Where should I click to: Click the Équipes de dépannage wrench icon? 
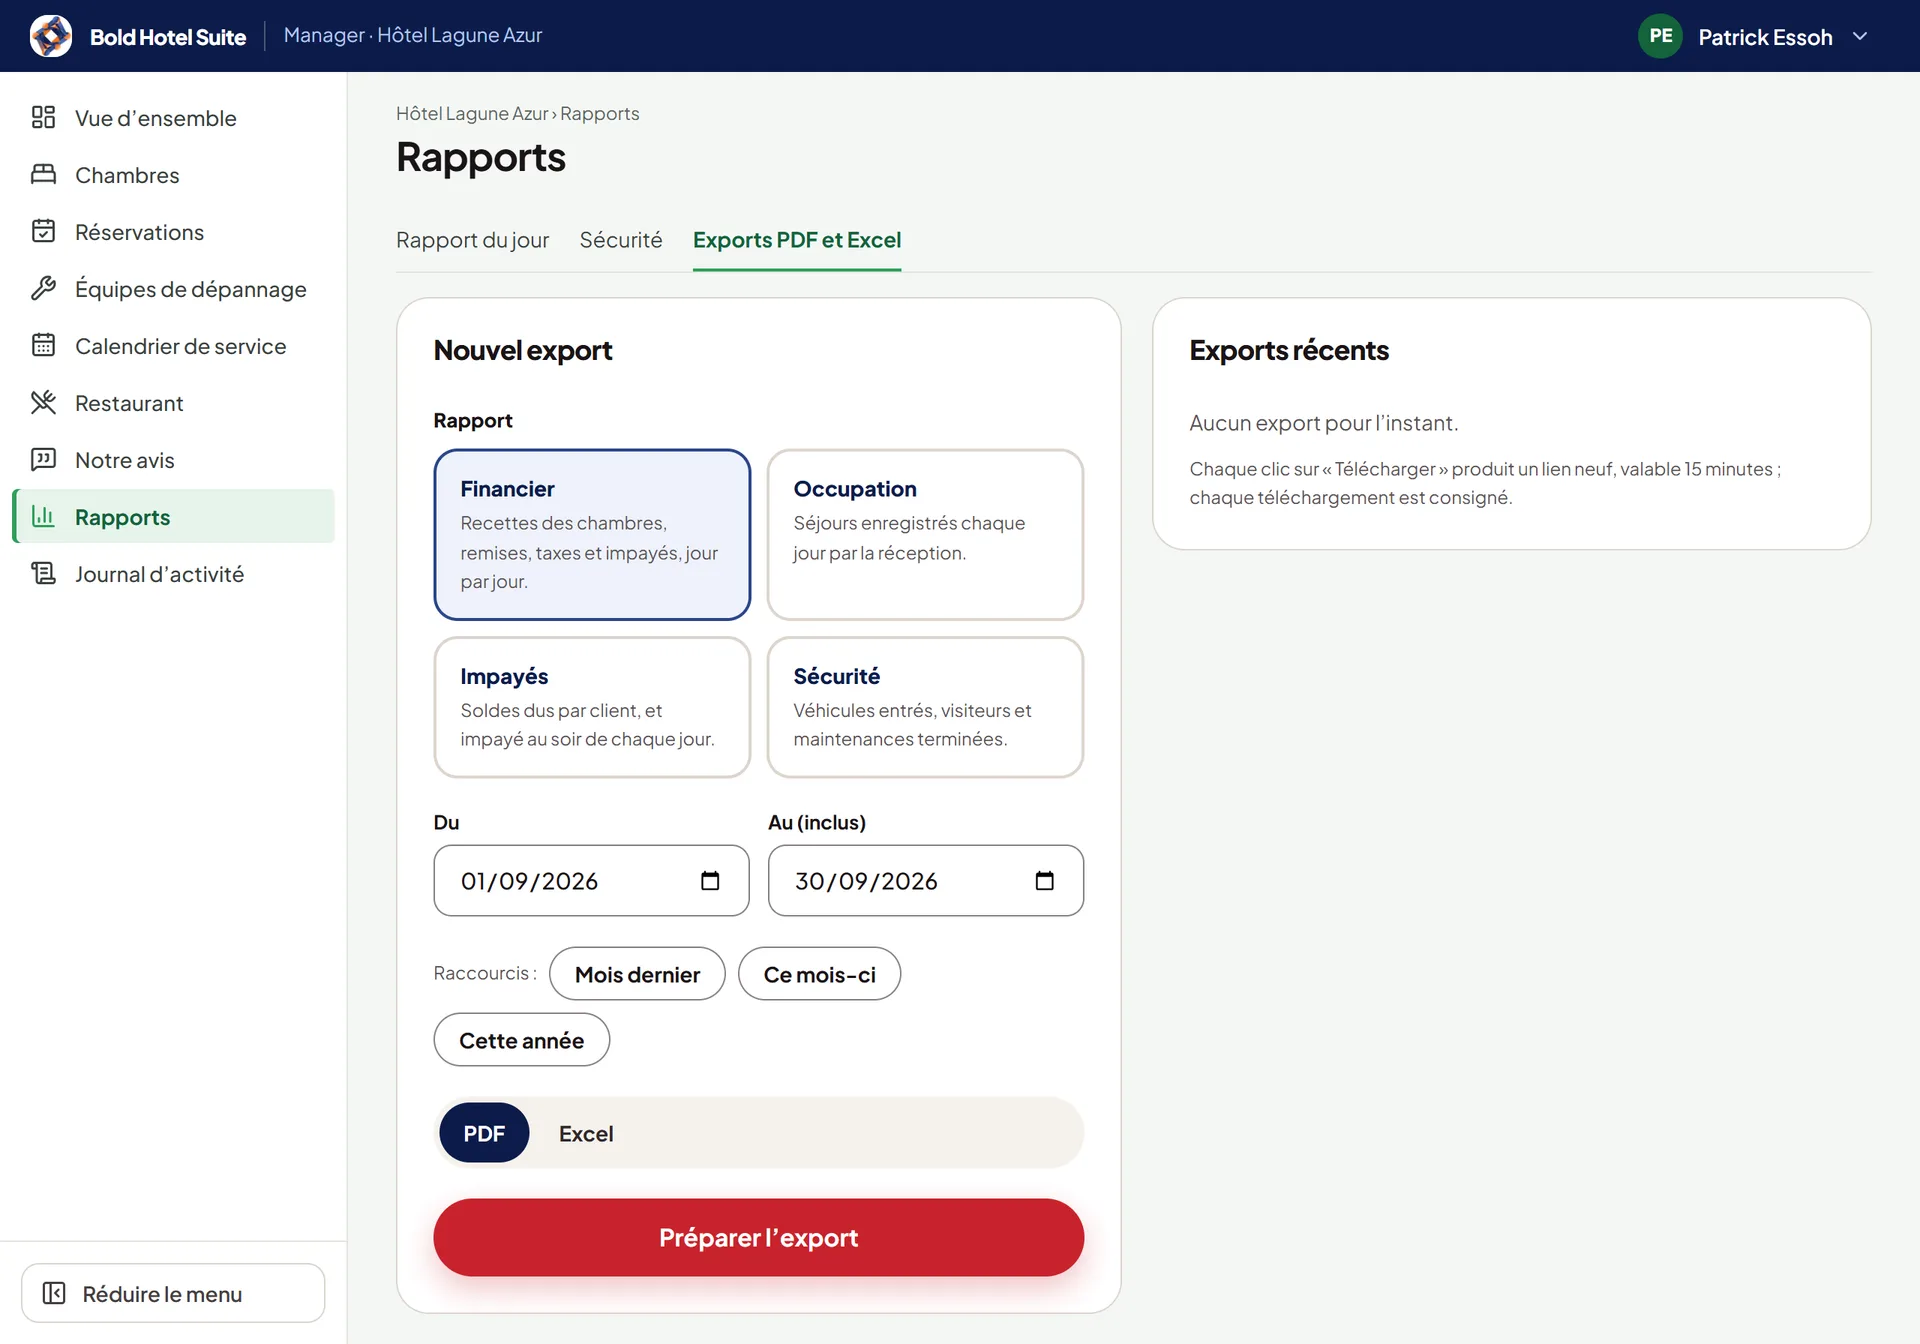coord(43,289)
